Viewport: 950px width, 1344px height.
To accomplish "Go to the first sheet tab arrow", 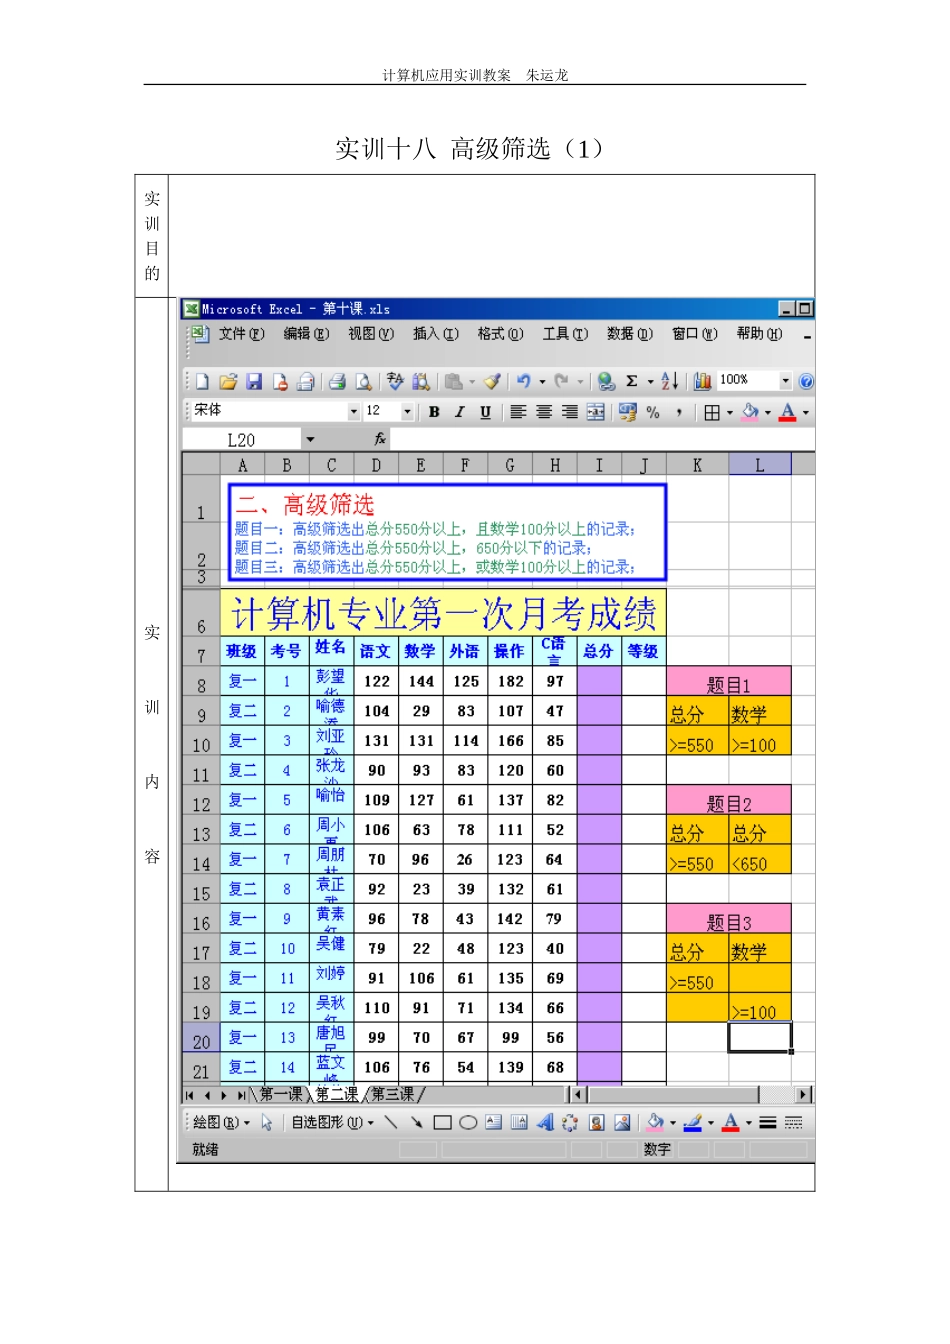I will 189,1096.
